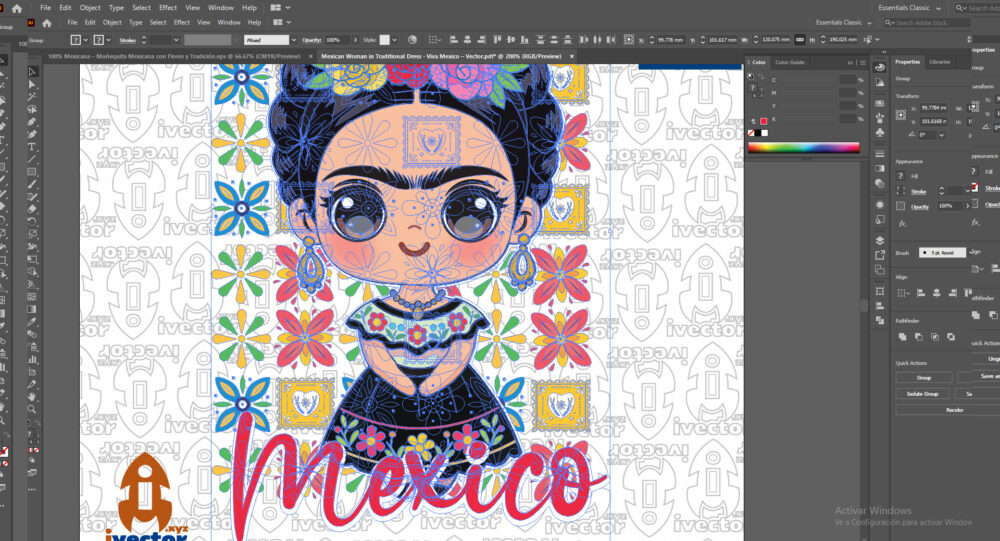Image resolution: width=1000 pixels, height=541 pixels.
Task: Open the Essentials Classic workspace switcher in topmost bar
Action: click(909, 8)
